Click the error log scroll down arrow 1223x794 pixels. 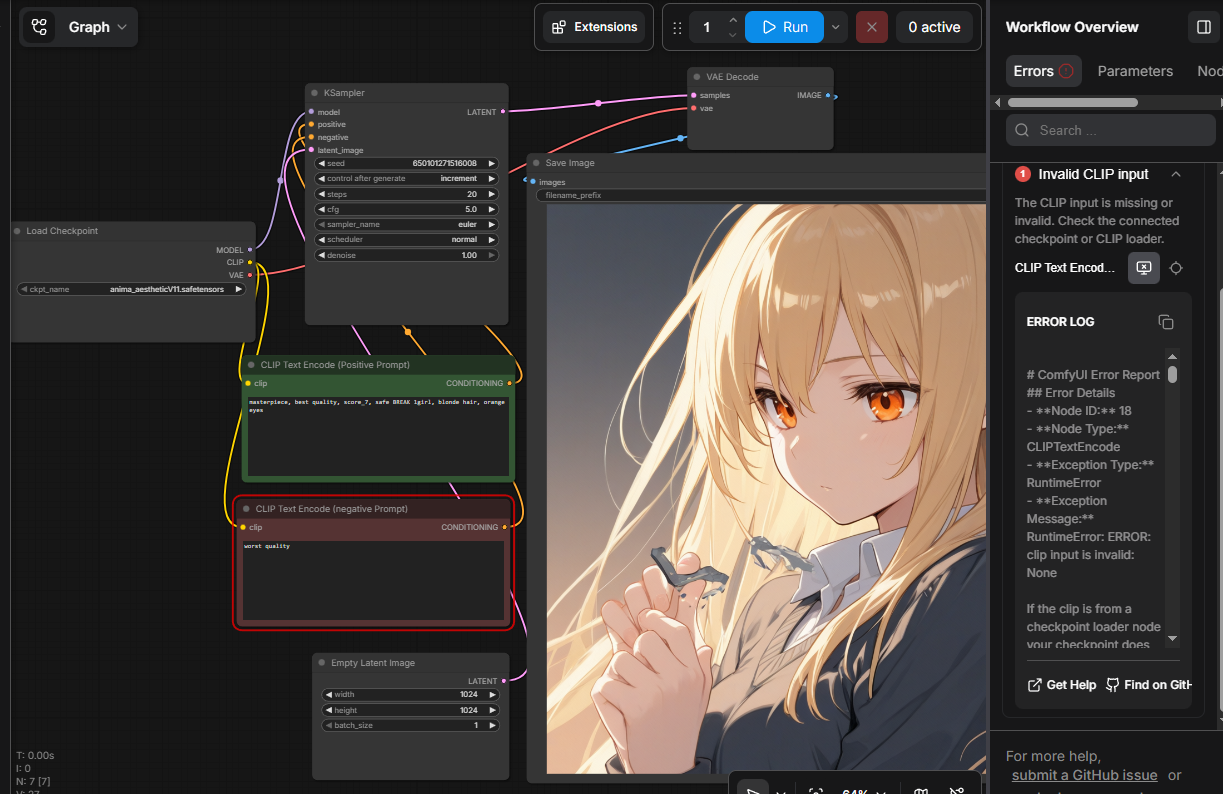coord(1172,638)
